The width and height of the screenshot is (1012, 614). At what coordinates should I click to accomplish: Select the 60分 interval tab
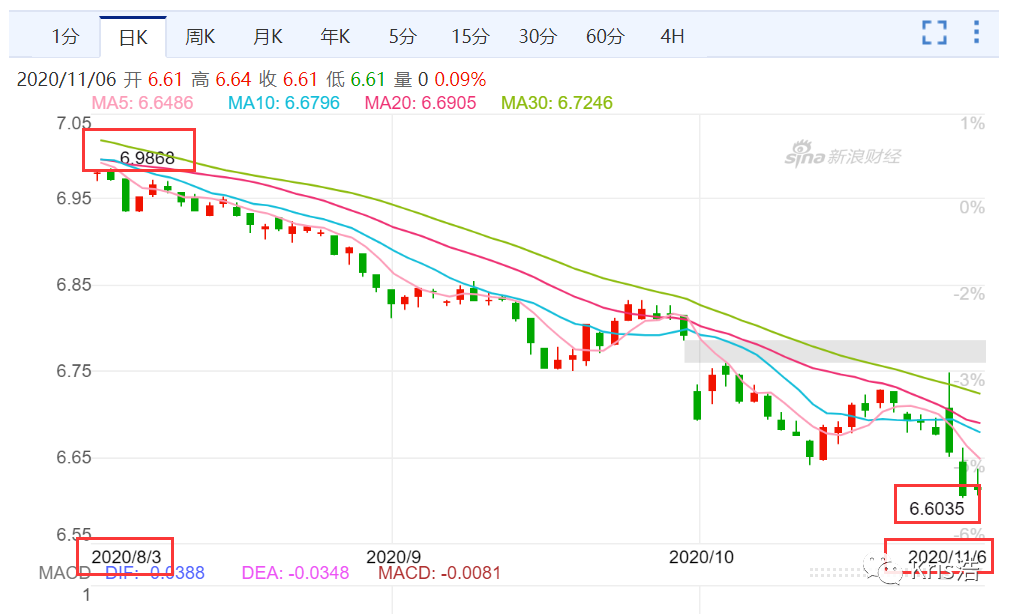(x=605, y=37)
